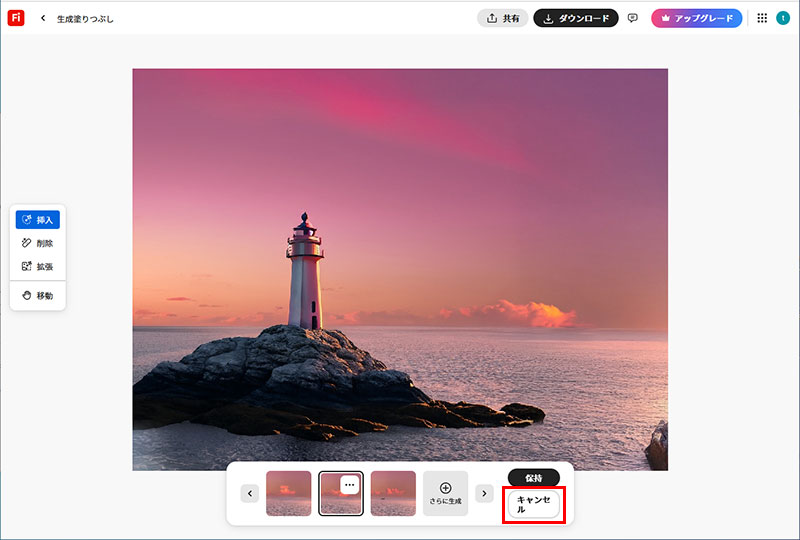This screenshot has width=800, height=540.
Task: Click the キャンセル (Cancel) button
Action: tap(534, 504)
